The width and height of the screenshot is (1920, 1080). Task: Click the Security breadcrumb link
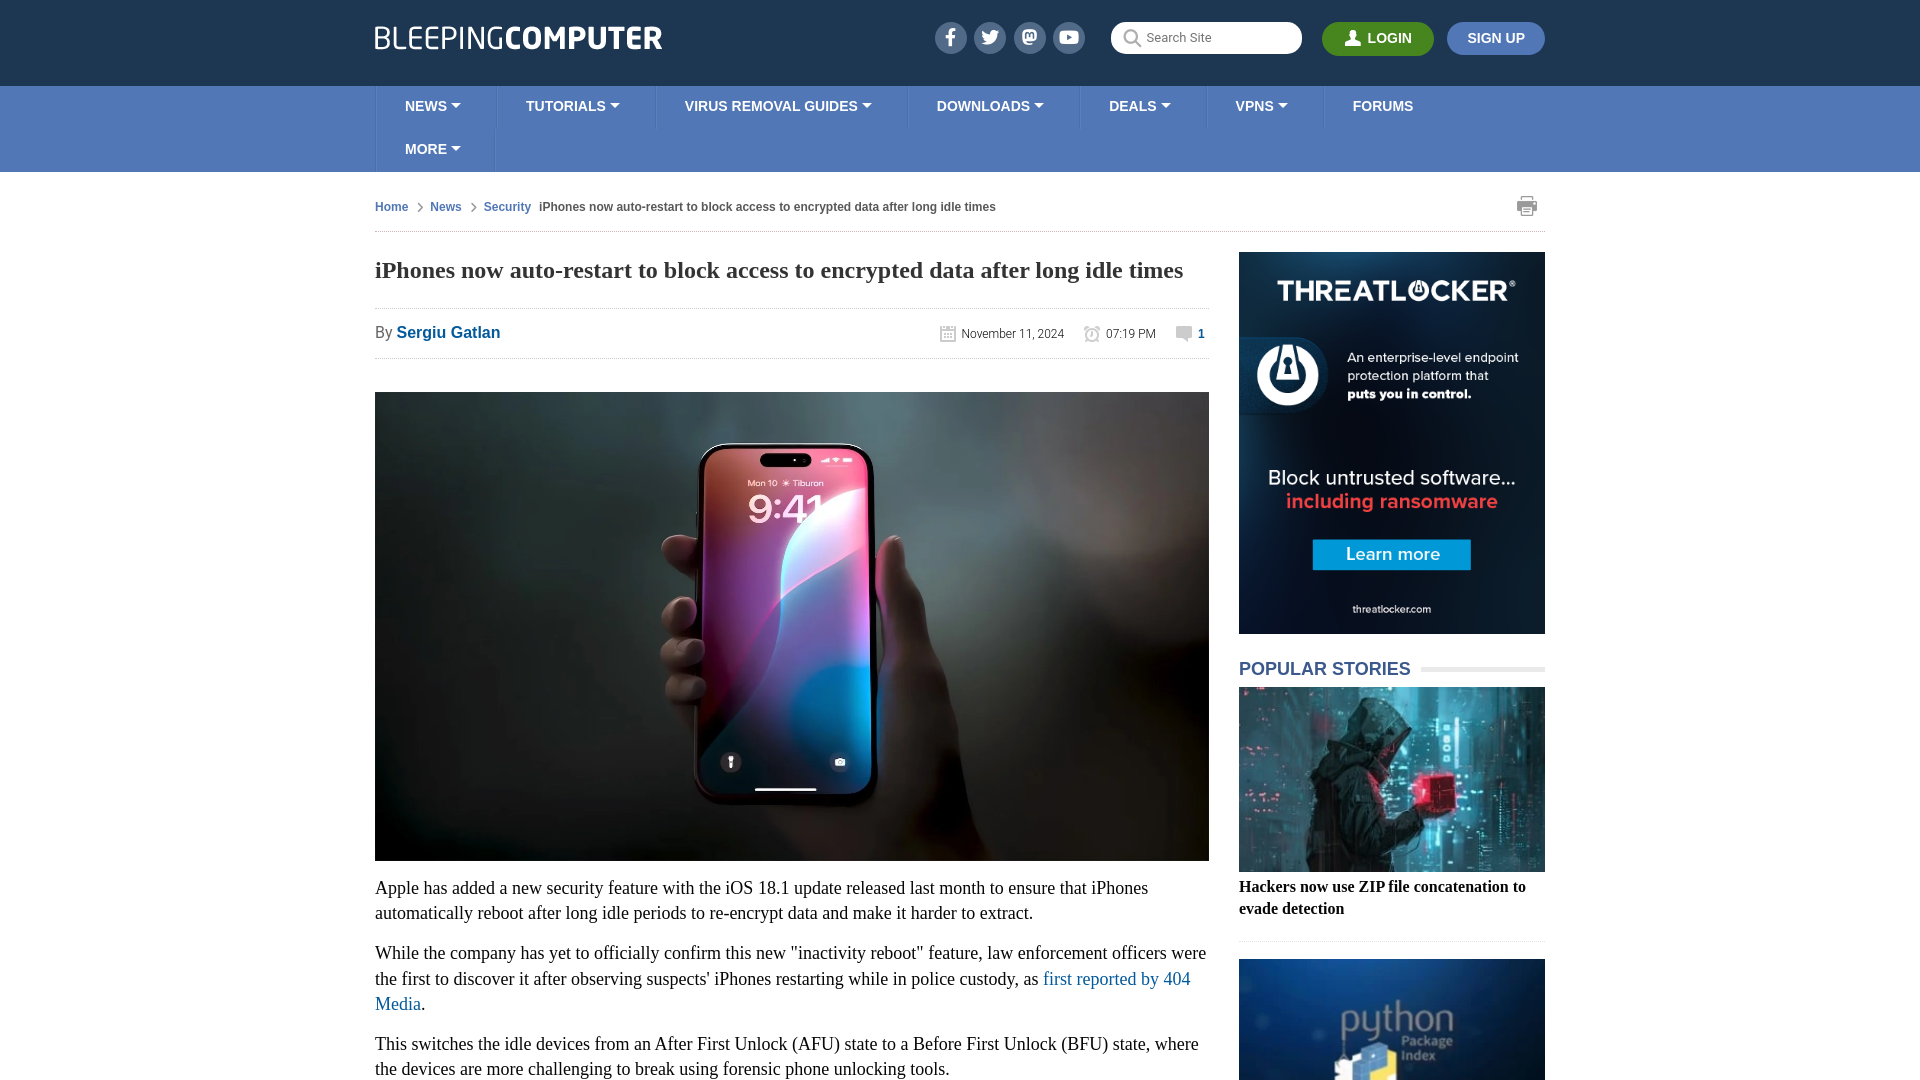(x=508, y=206)
